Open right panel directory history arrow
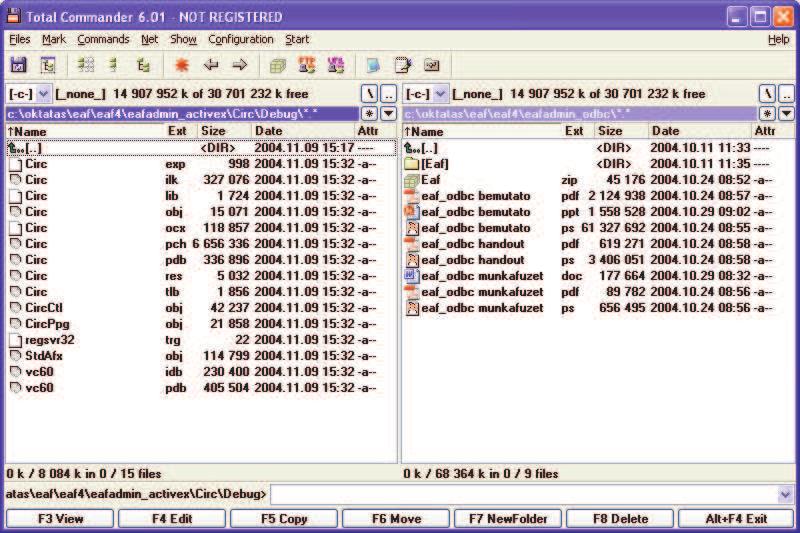 pos(787,113)
